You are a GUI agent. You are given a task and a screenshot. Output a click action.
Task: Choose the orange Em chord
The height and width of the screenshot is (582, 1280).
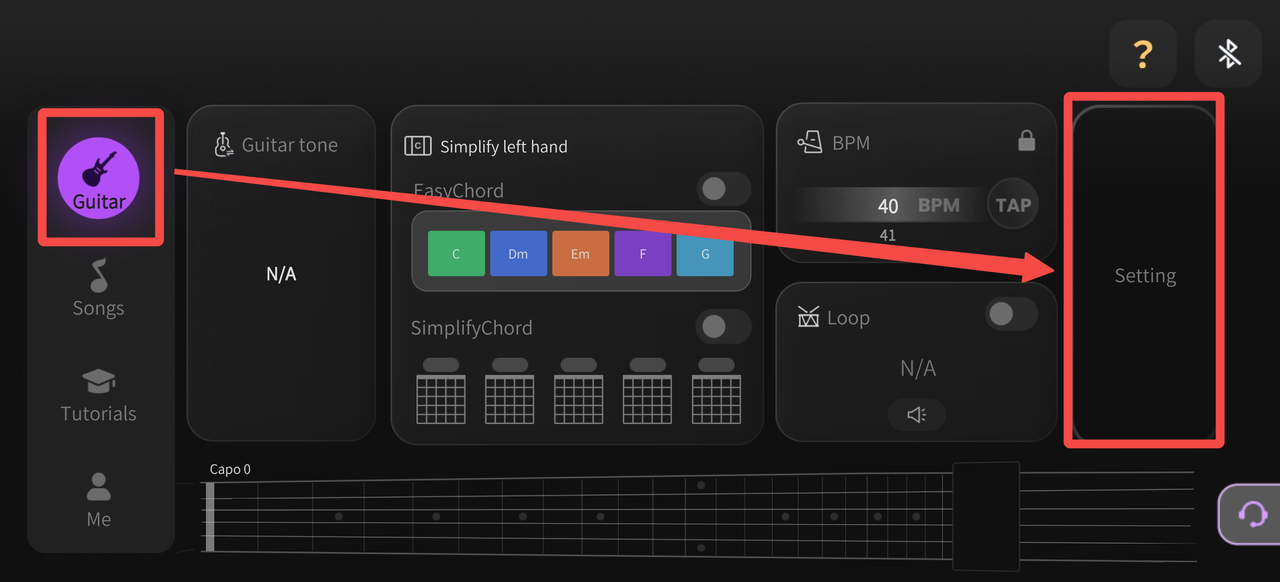pos(581,254)
